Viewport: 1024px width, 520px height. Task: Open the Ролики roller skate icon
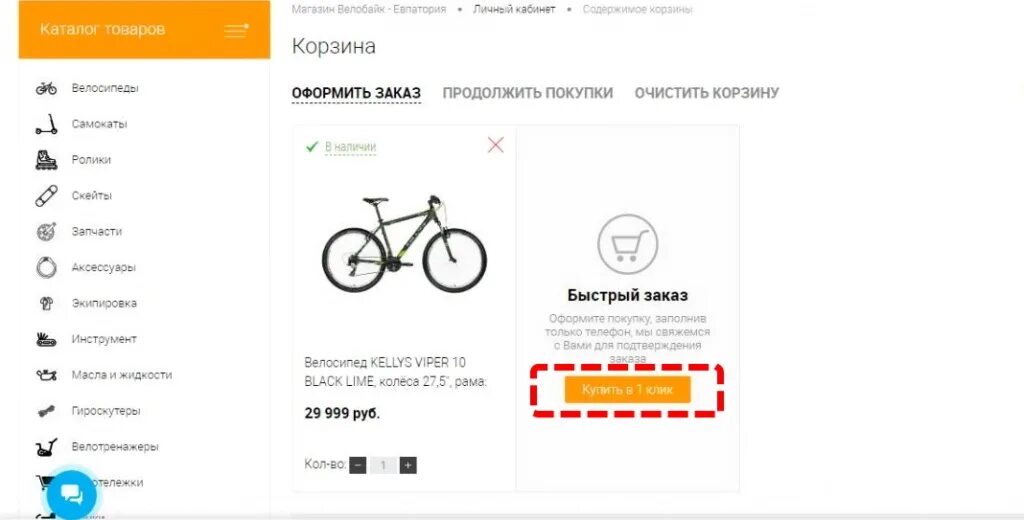[46, 159]
